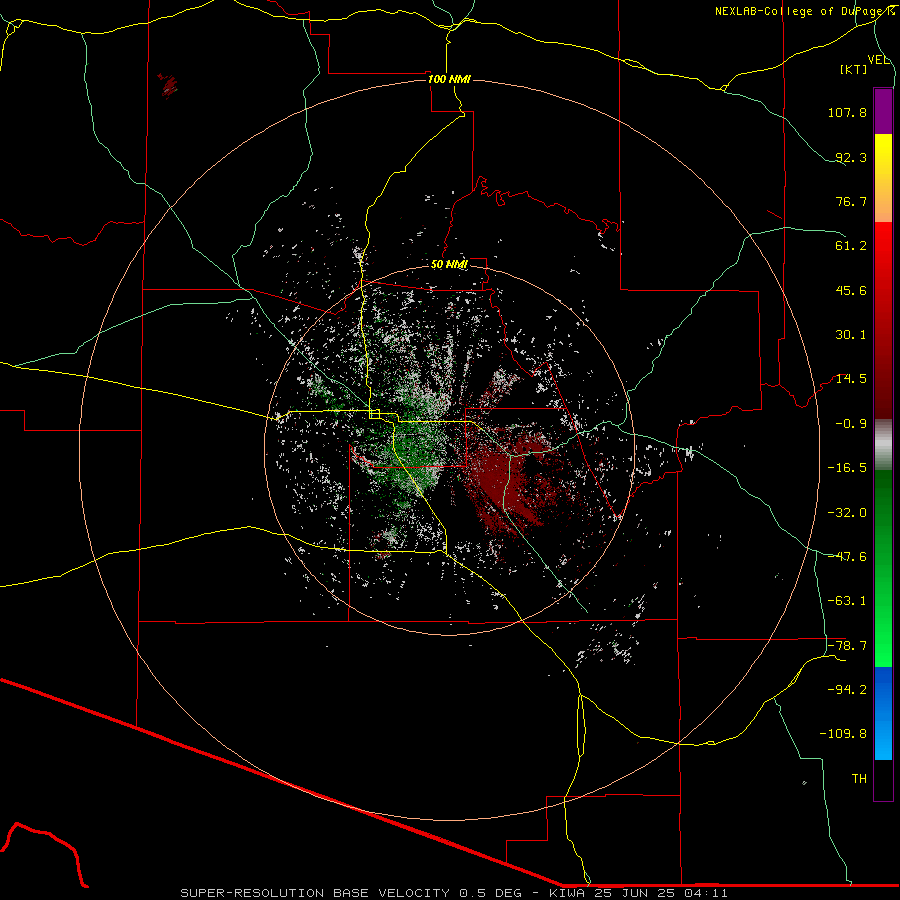Click the 30.1 velocity scale value
Viewport: 900px width, 900px height.
(851, 335)
